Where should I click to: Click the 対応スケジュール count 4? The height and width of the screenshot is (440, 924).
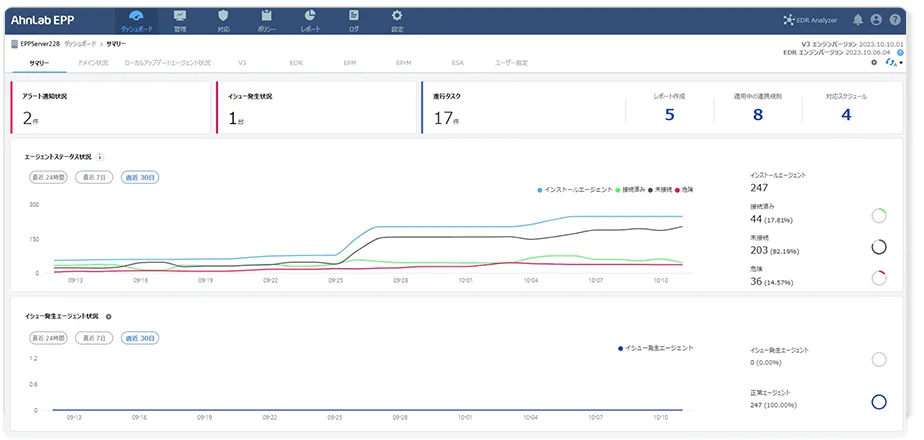(846, 115)
